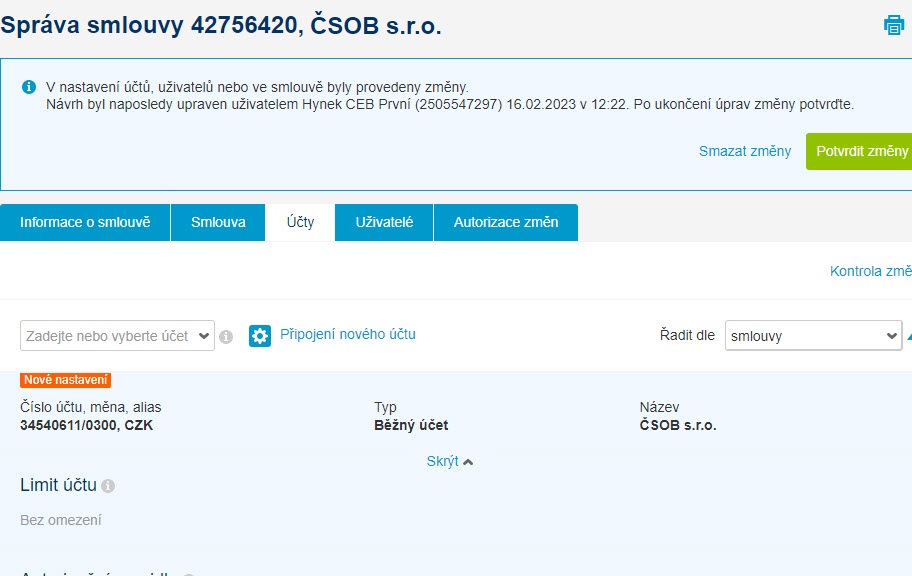Open the Smlouva tab

[218, 222]
